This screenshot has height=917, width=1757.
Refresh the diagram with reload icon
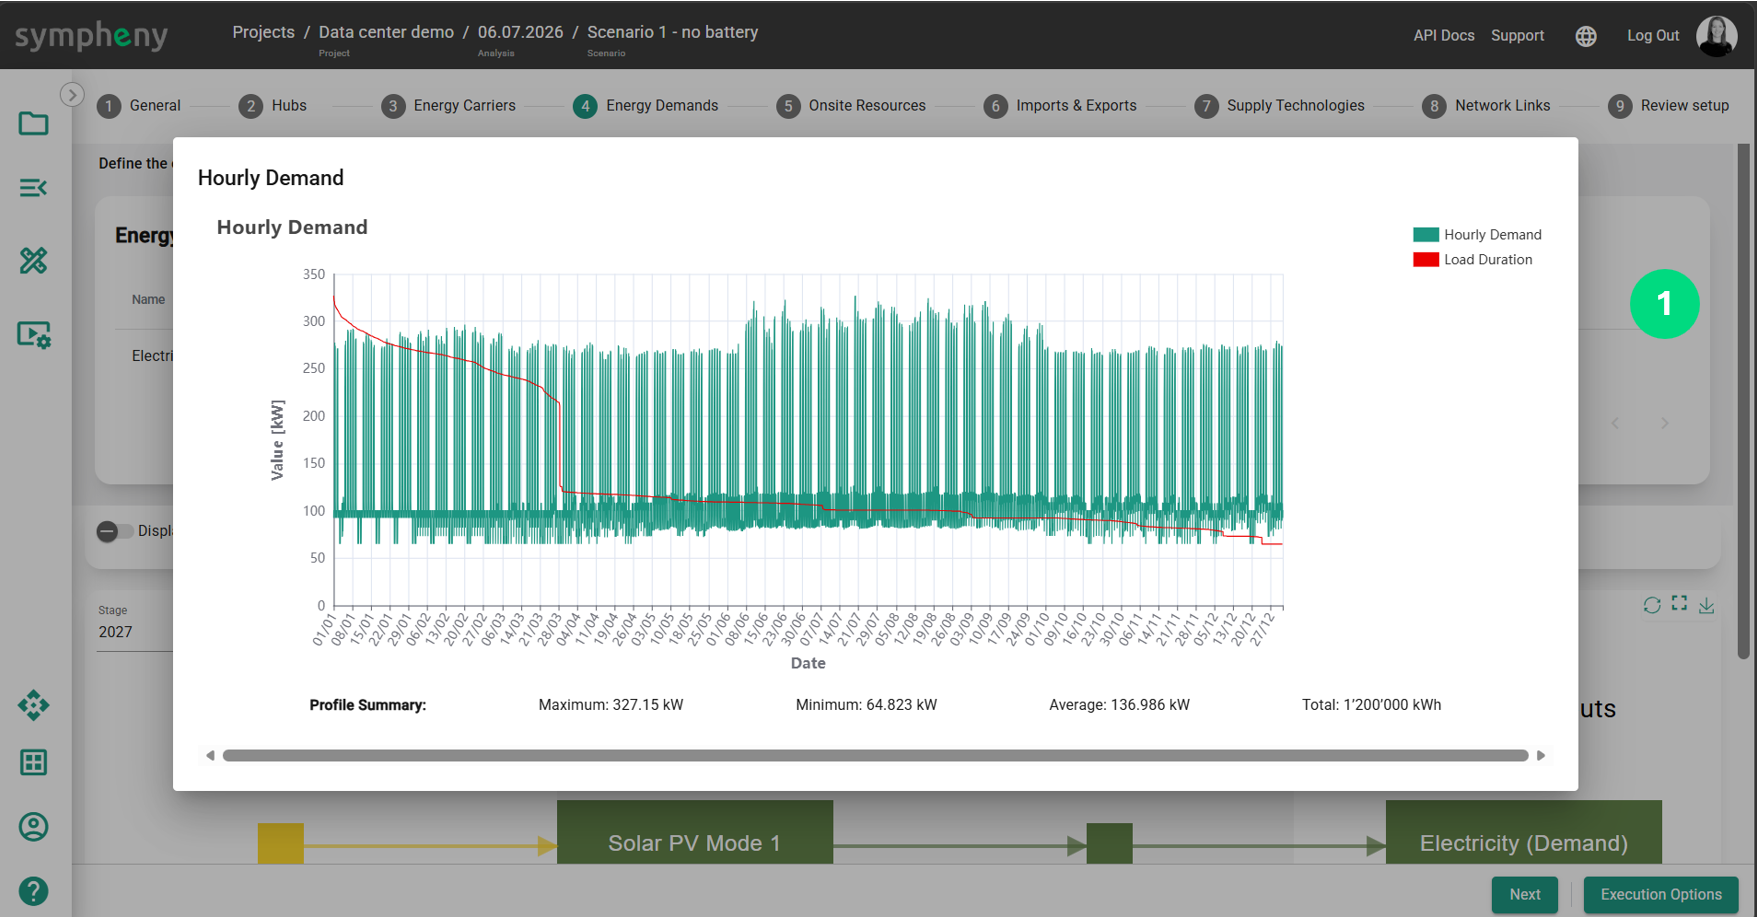pyautogui.click(x=1652, y=605)
